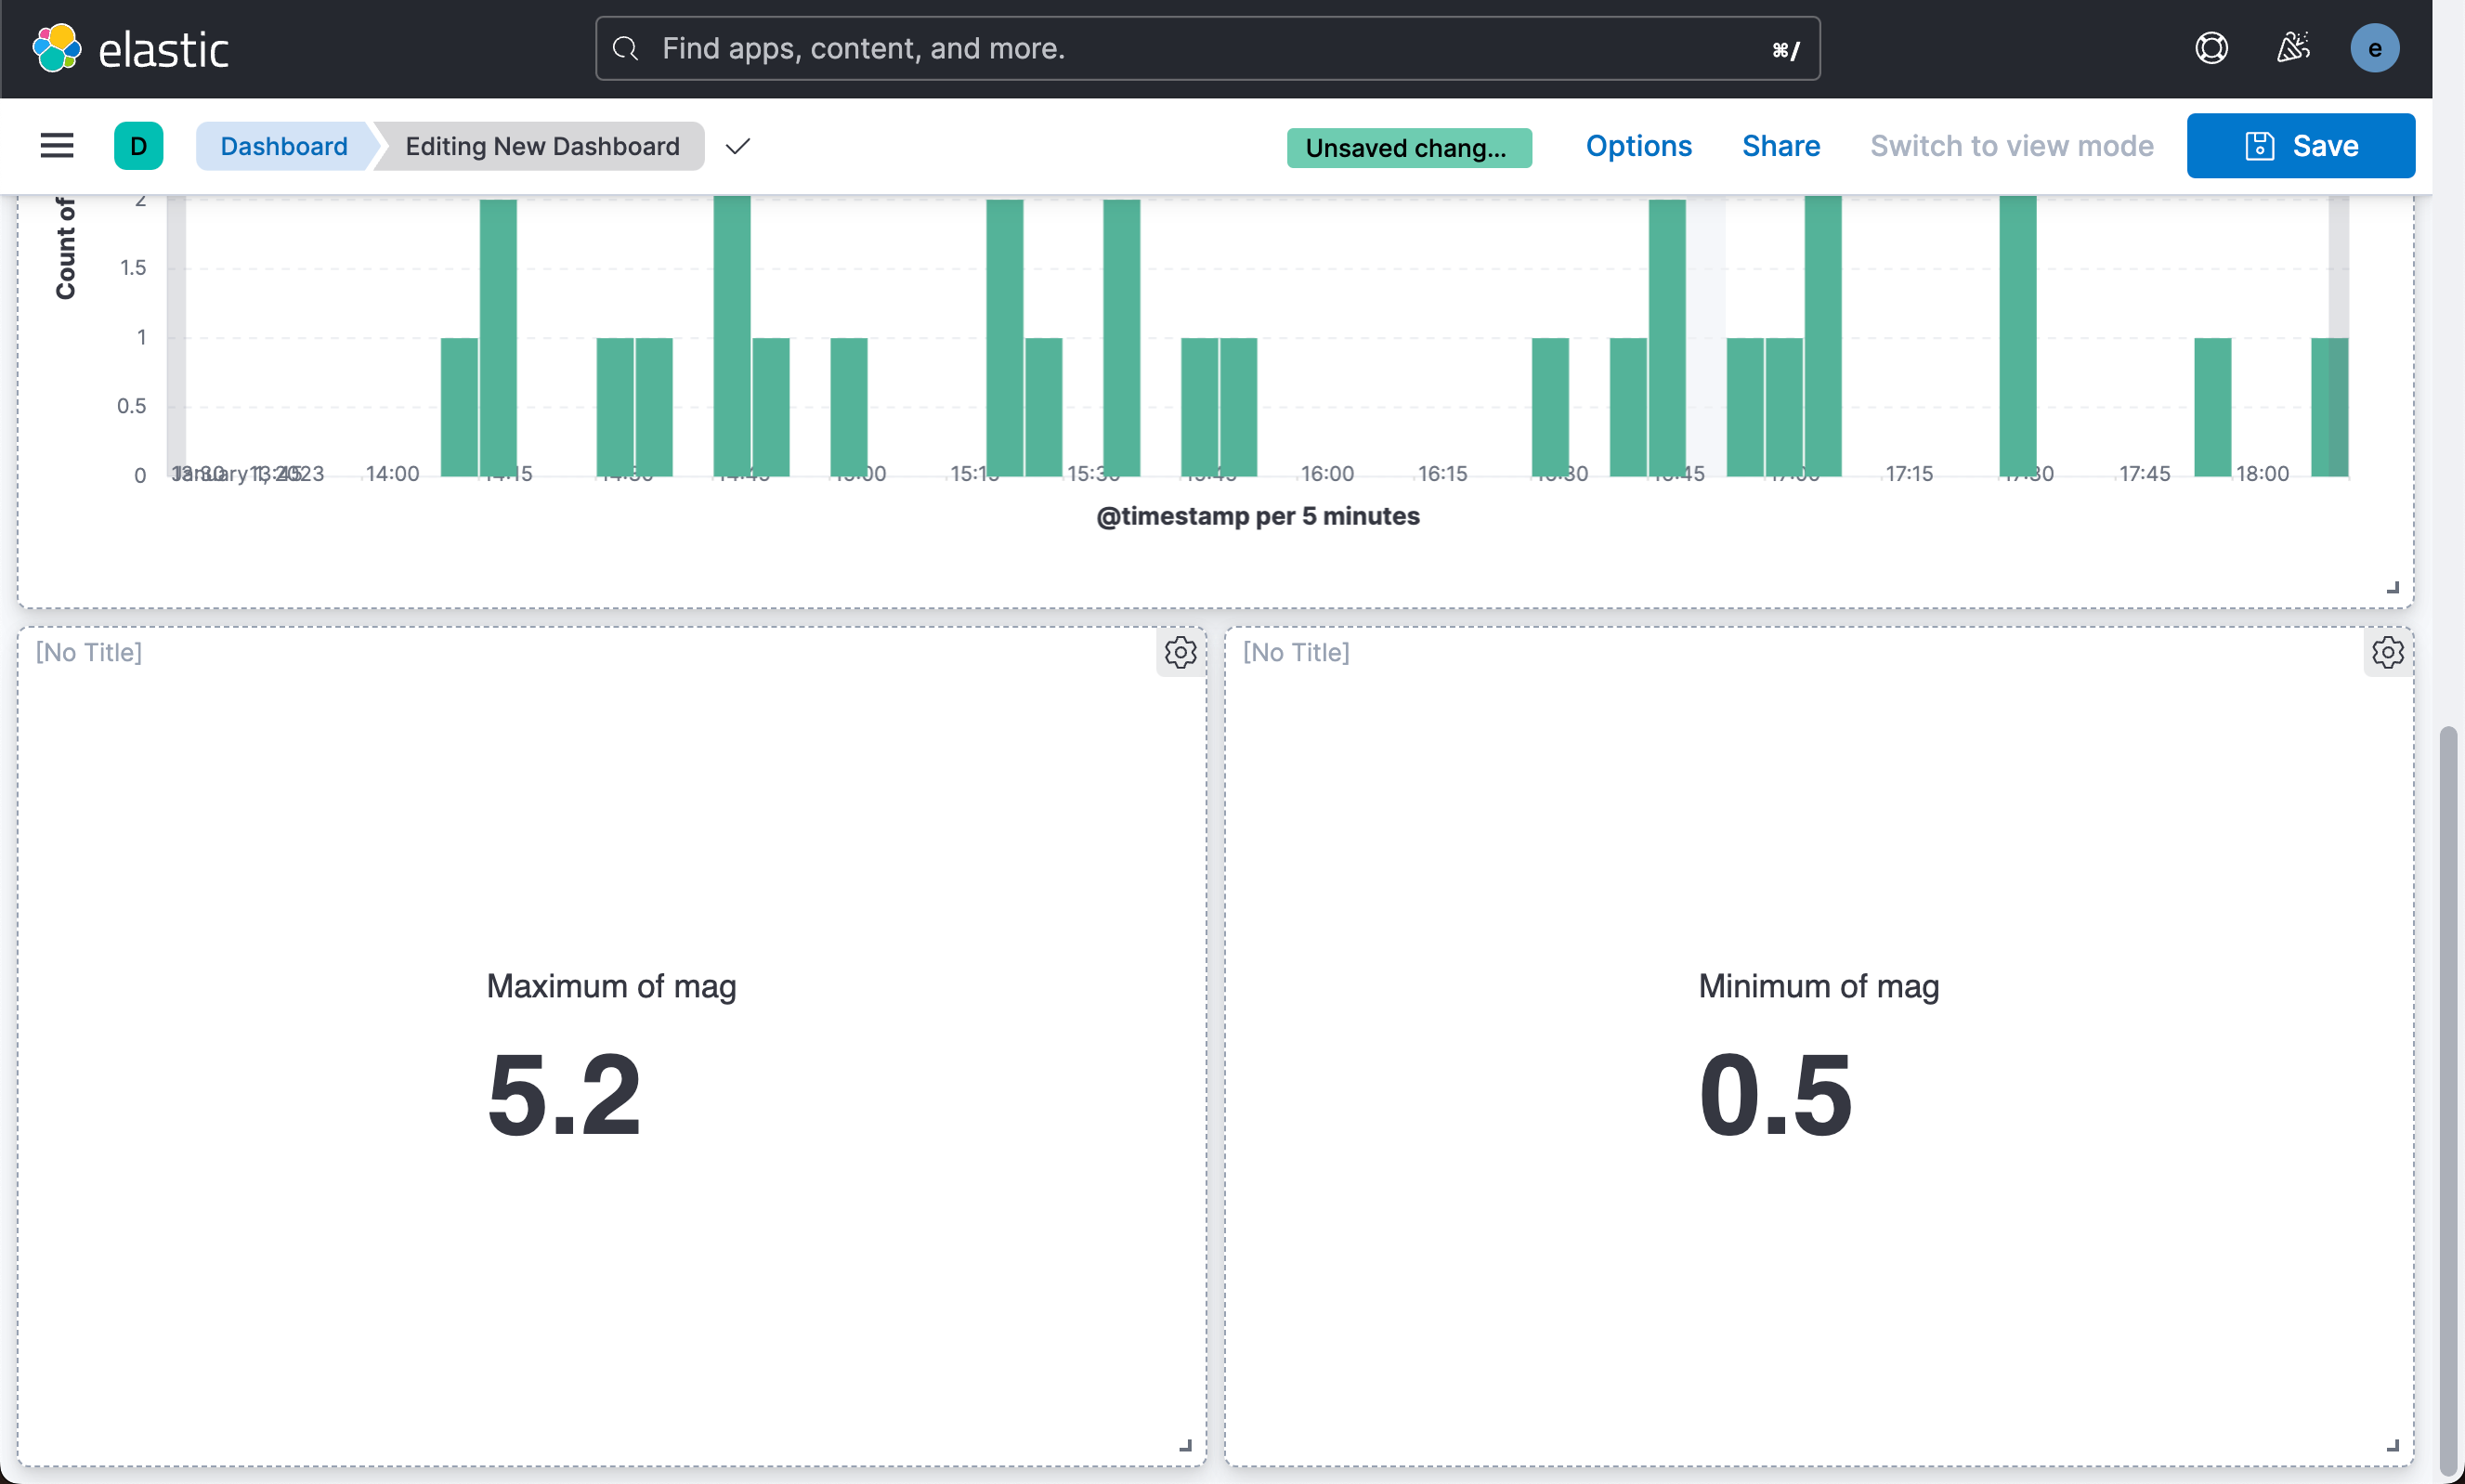The height and width of the screenshot is (1484, 2465).
Task: Click Editing New Dashboard breadcrumb
Action: (x=542, y=146)
